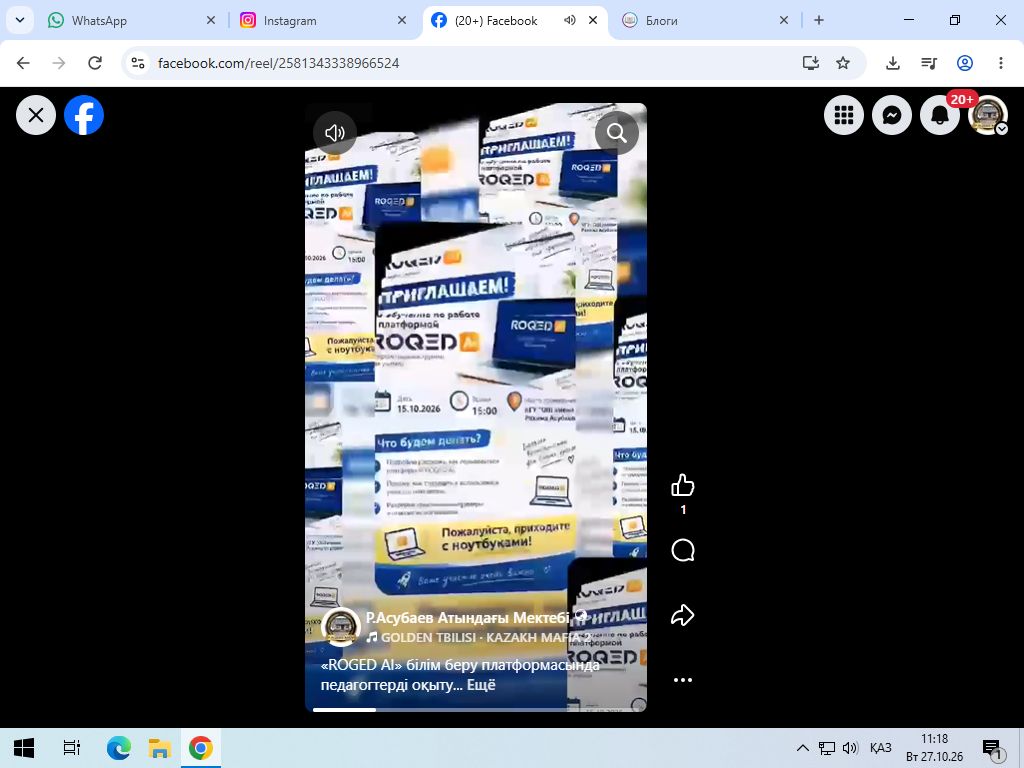
Task: Seek in the reel progress bar
Action: (x=475, y=709)
